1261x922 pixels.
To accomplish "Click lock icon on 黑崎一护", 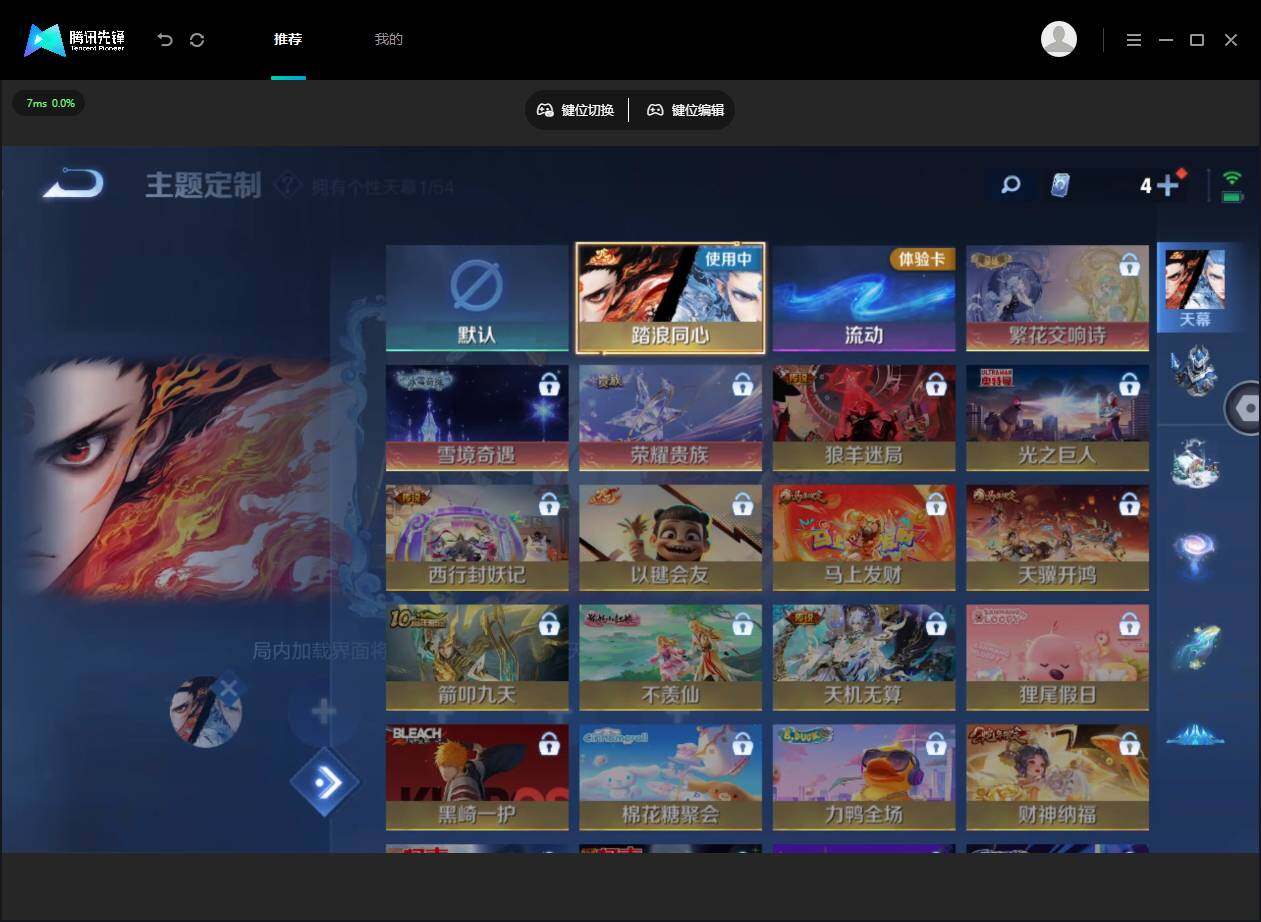I will coord(549,745).
